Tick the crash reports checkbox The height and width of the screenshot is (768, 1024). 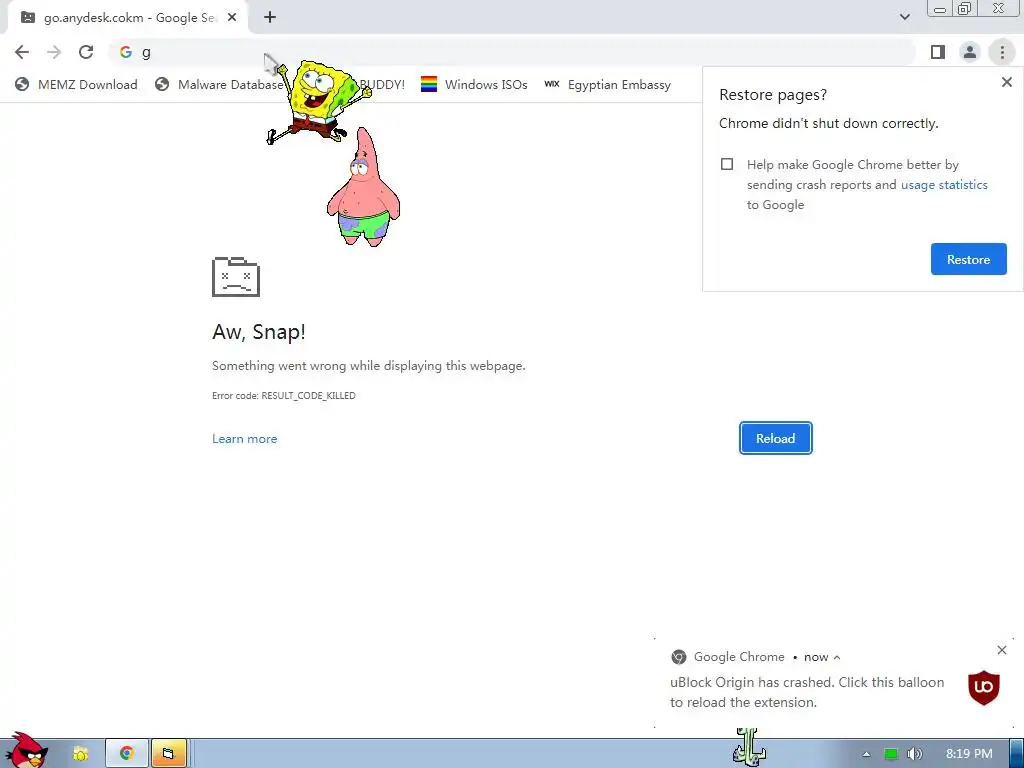(727, 164)
